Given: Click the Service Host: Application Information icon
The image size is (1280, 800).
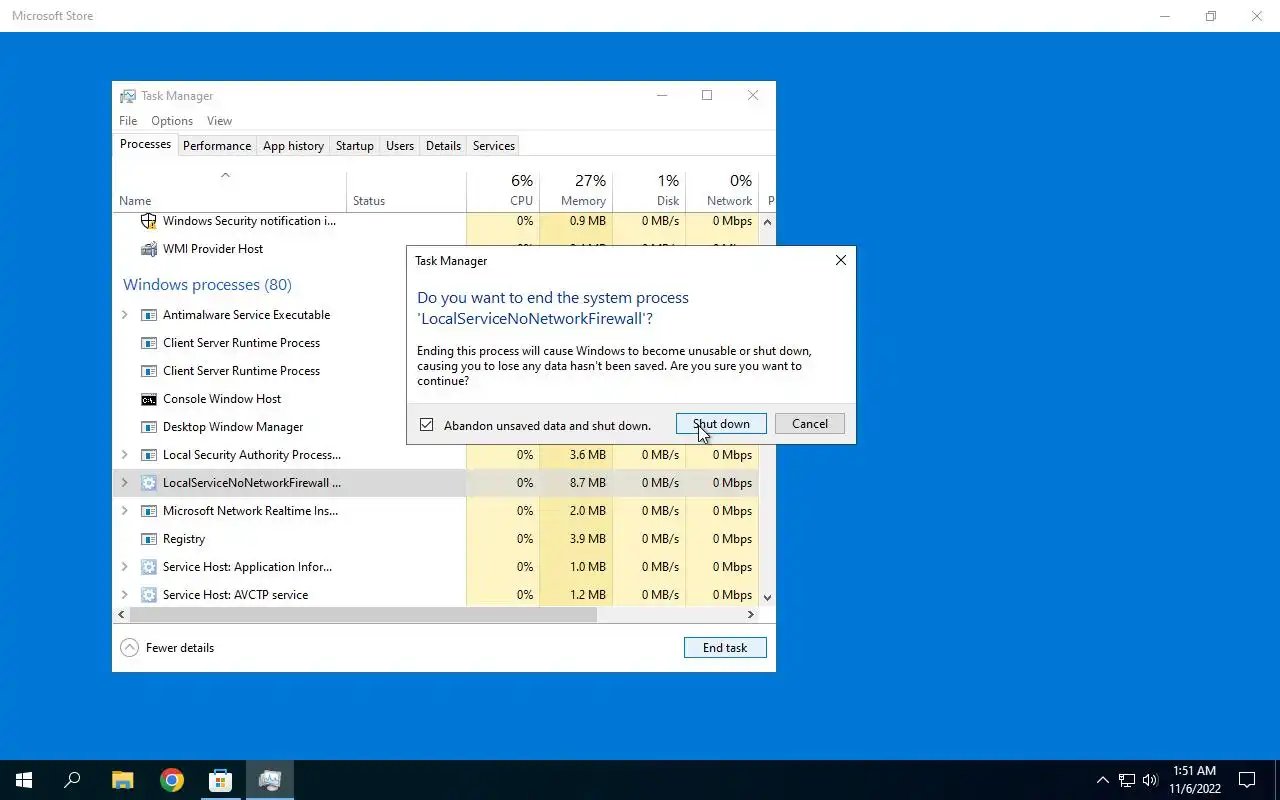Looking at the screenshot, I should coord(149,567).
